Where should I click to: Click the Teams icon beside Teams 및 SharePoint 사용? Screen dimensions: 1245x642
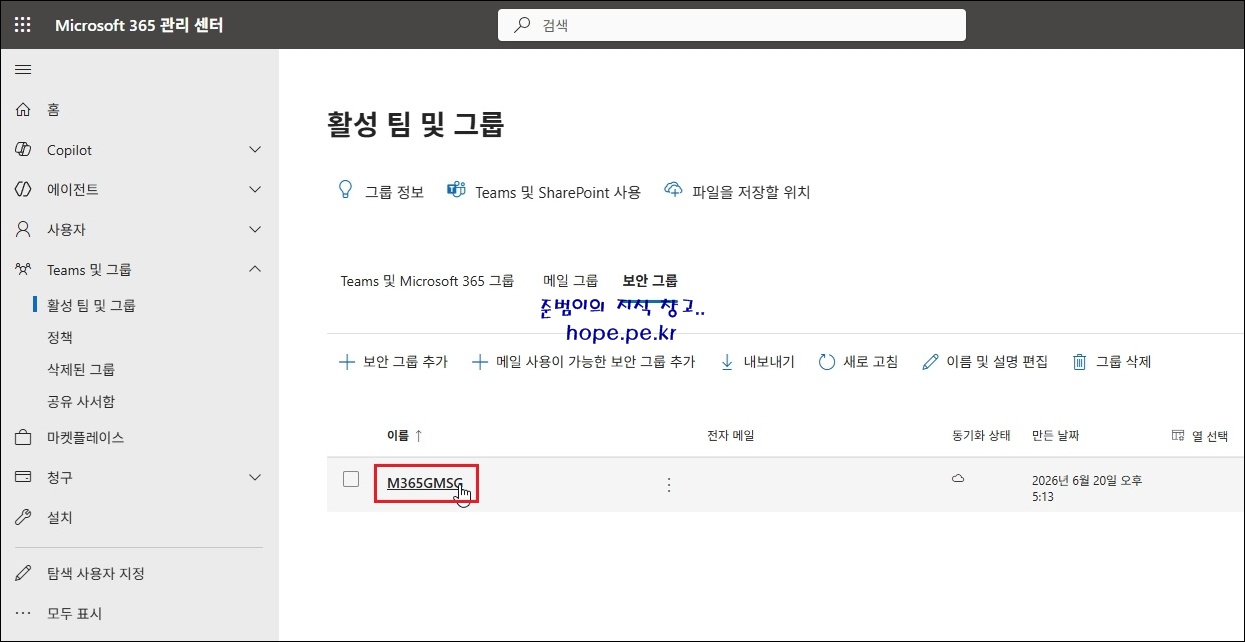457,190
